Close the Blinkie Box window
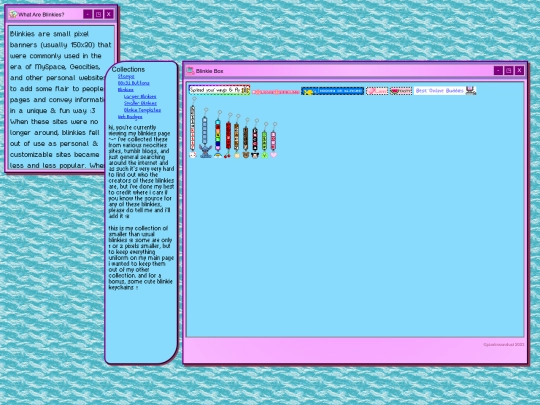 pos(519,71)
